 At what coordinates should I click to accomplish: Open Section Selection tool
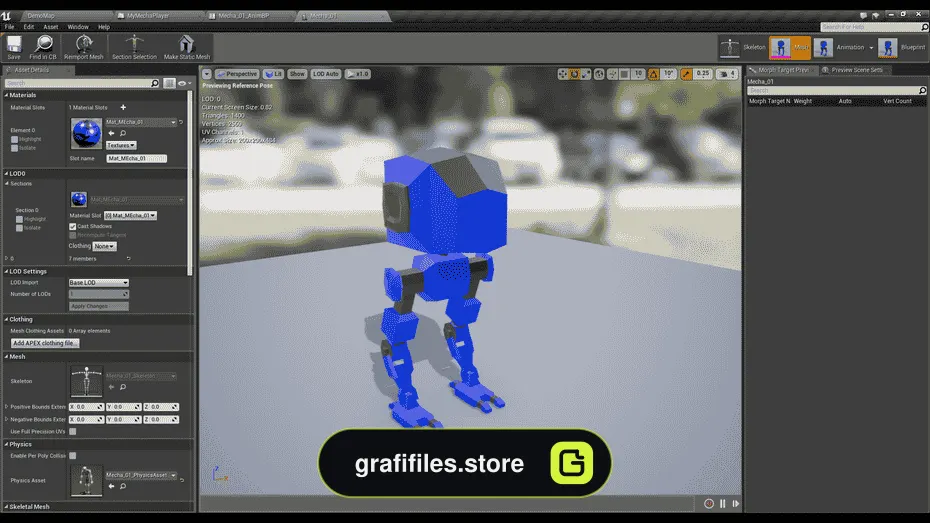tap(134, 47)
